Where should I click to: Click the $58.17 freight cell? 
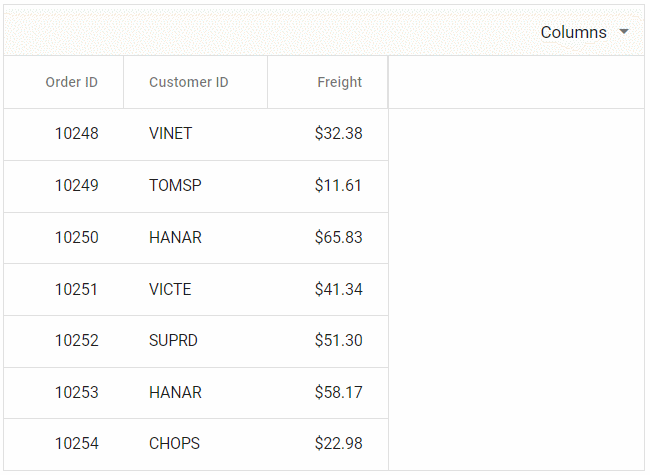coord(338,393)
